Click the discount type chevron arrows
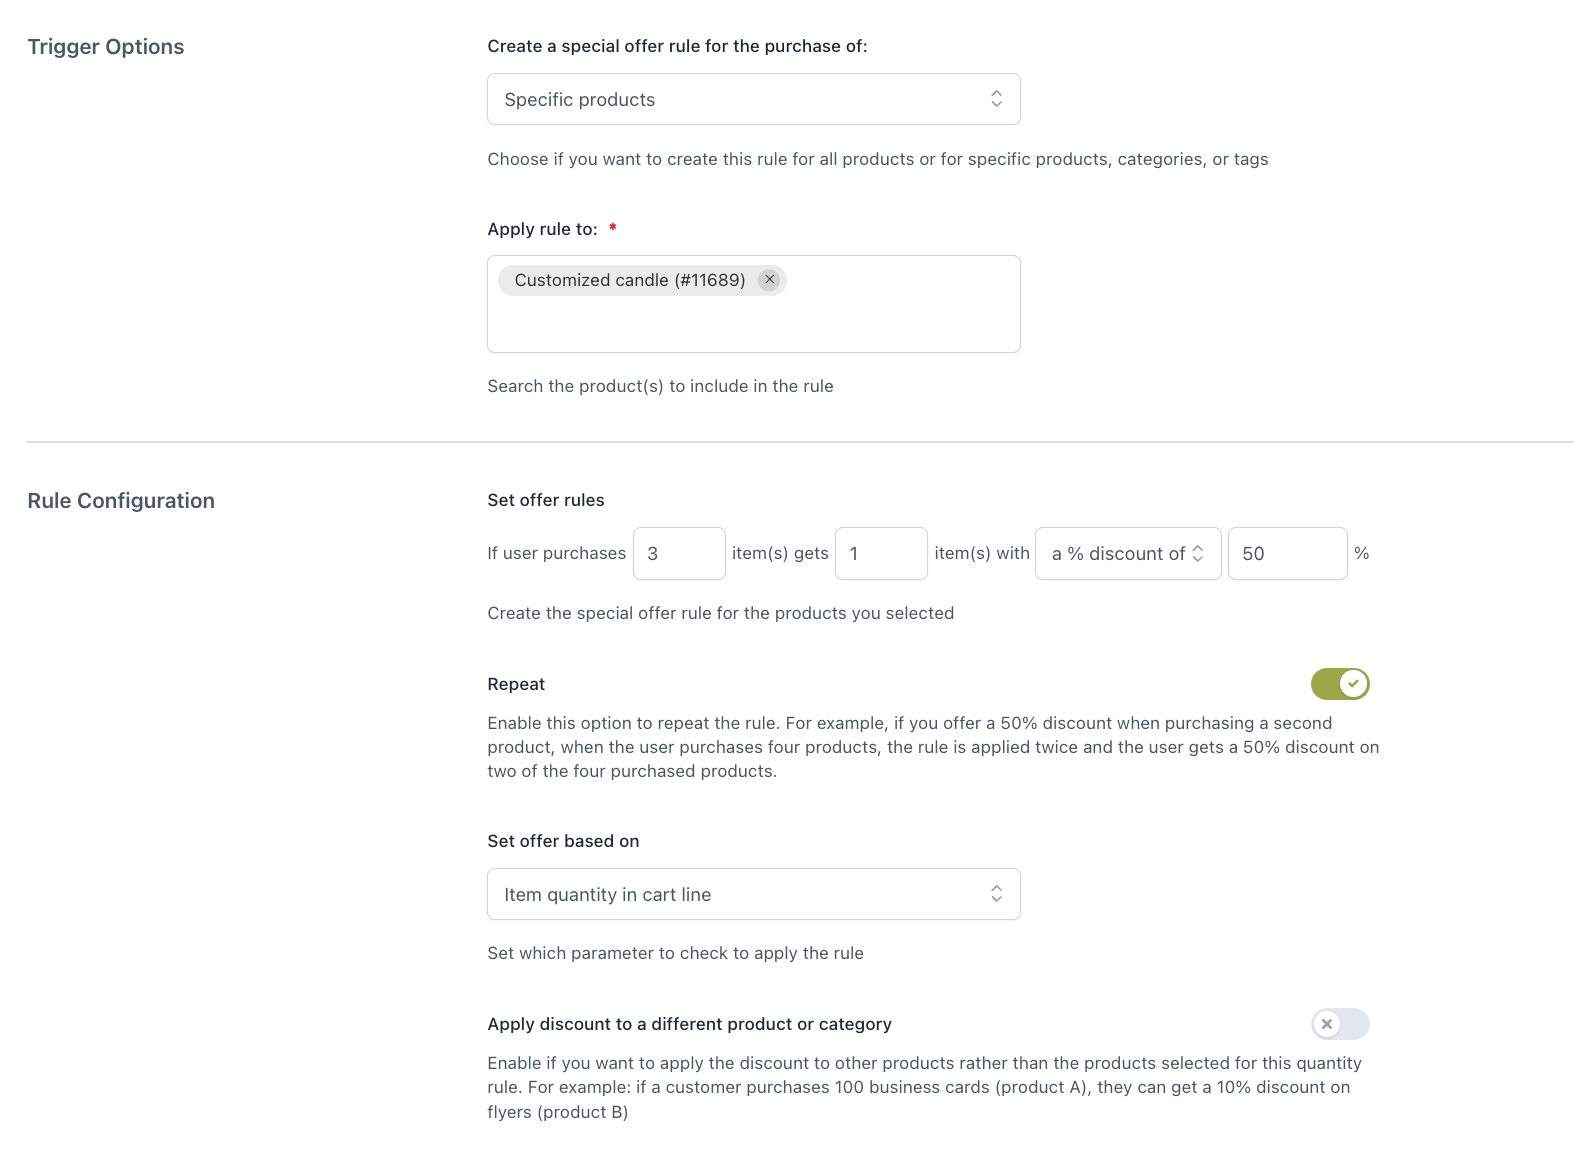1574x1152 pixels. coord(1198,553)
